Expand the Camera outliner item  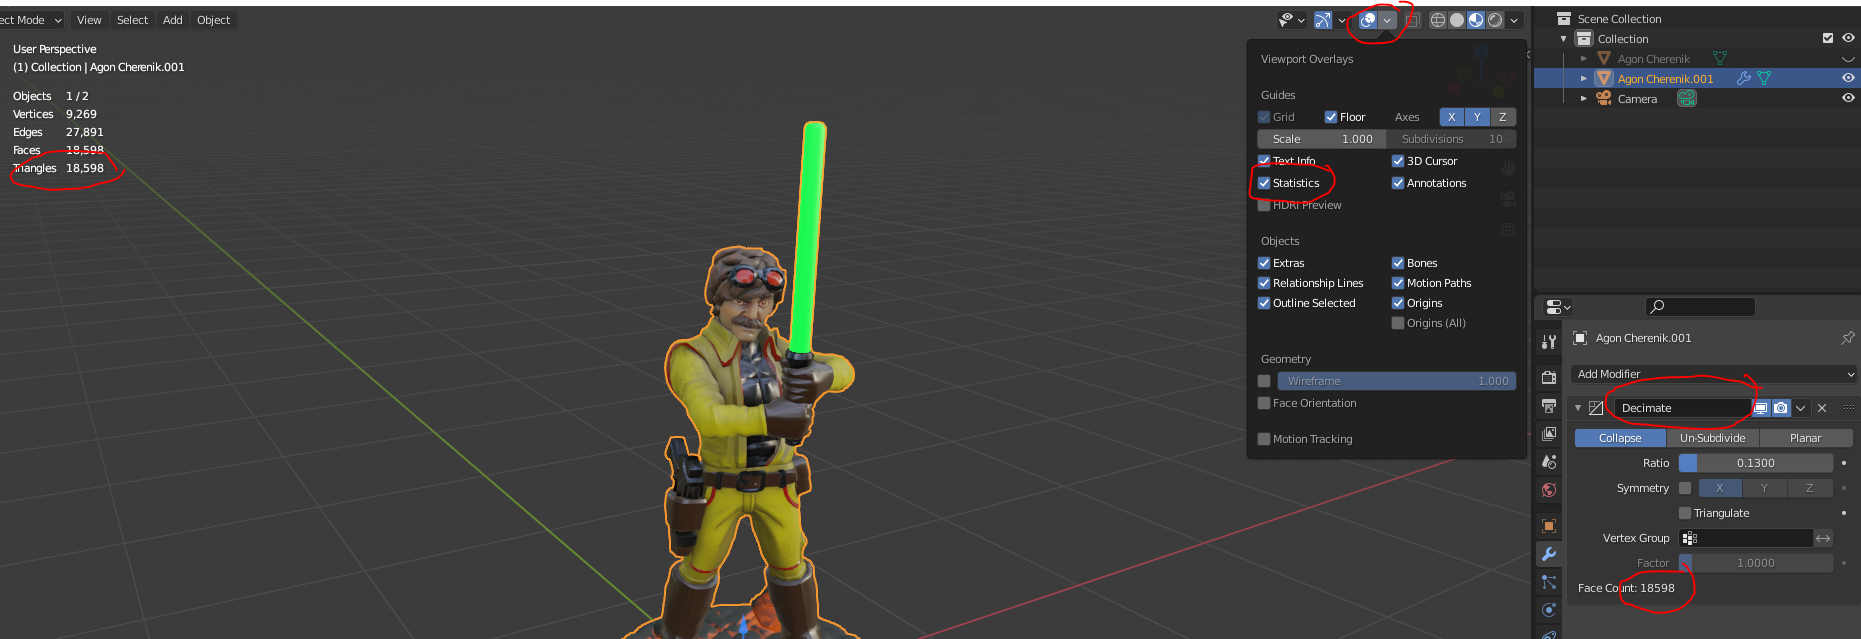click(1584, 98)
